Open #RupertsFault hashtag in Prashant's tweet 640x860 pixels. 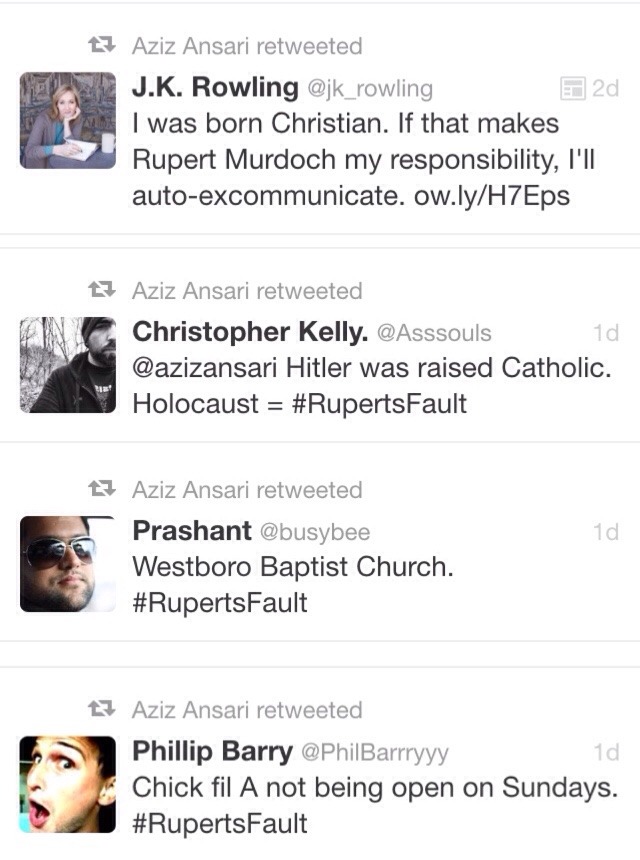(x=220, y=603)
